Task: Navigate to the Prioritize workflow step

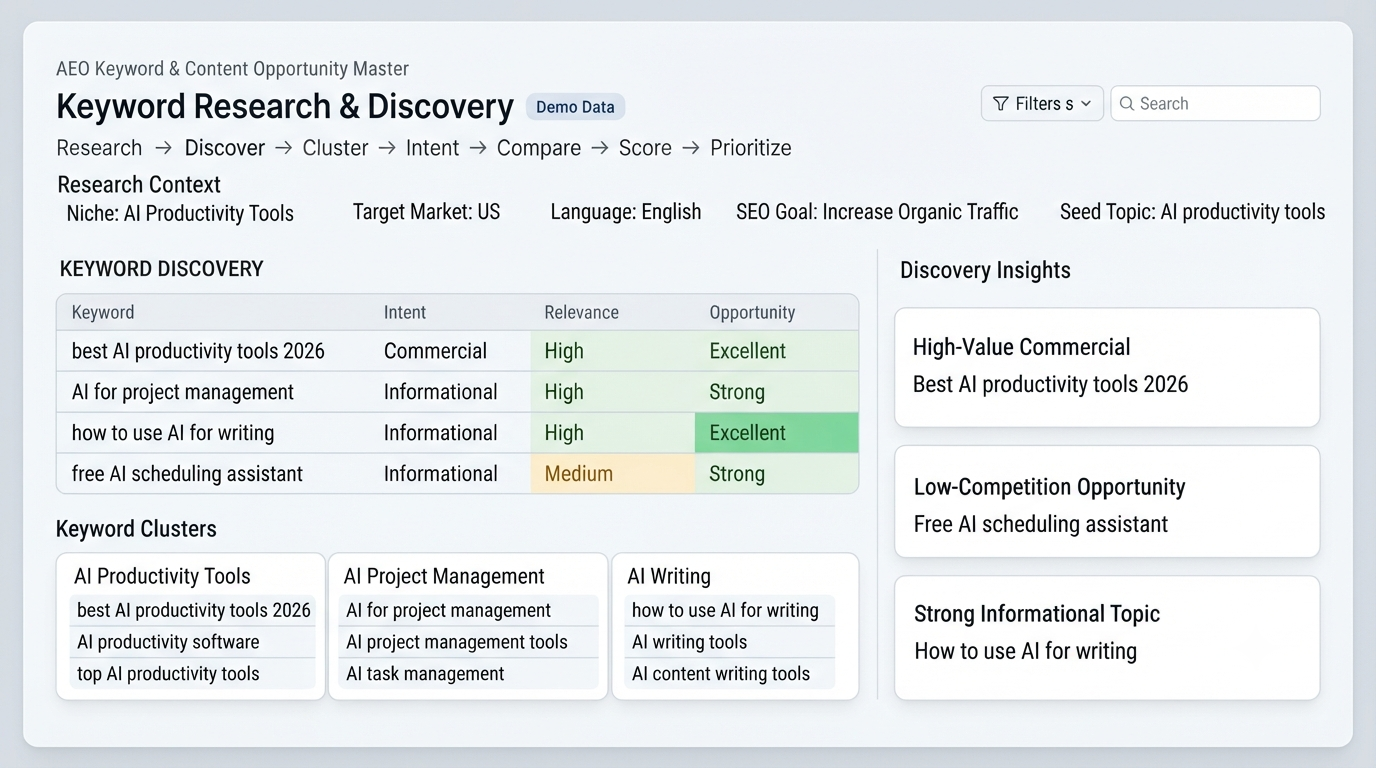Action: (751, 148)
